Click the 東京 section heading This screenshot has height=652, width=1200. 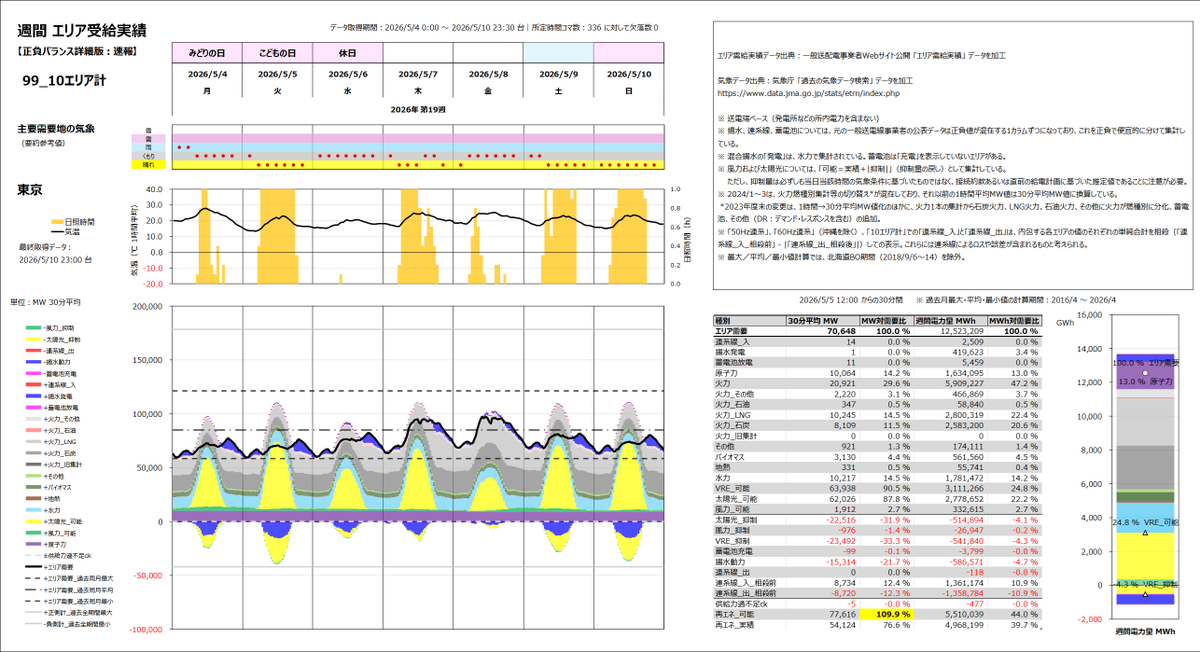pos(30,189)
